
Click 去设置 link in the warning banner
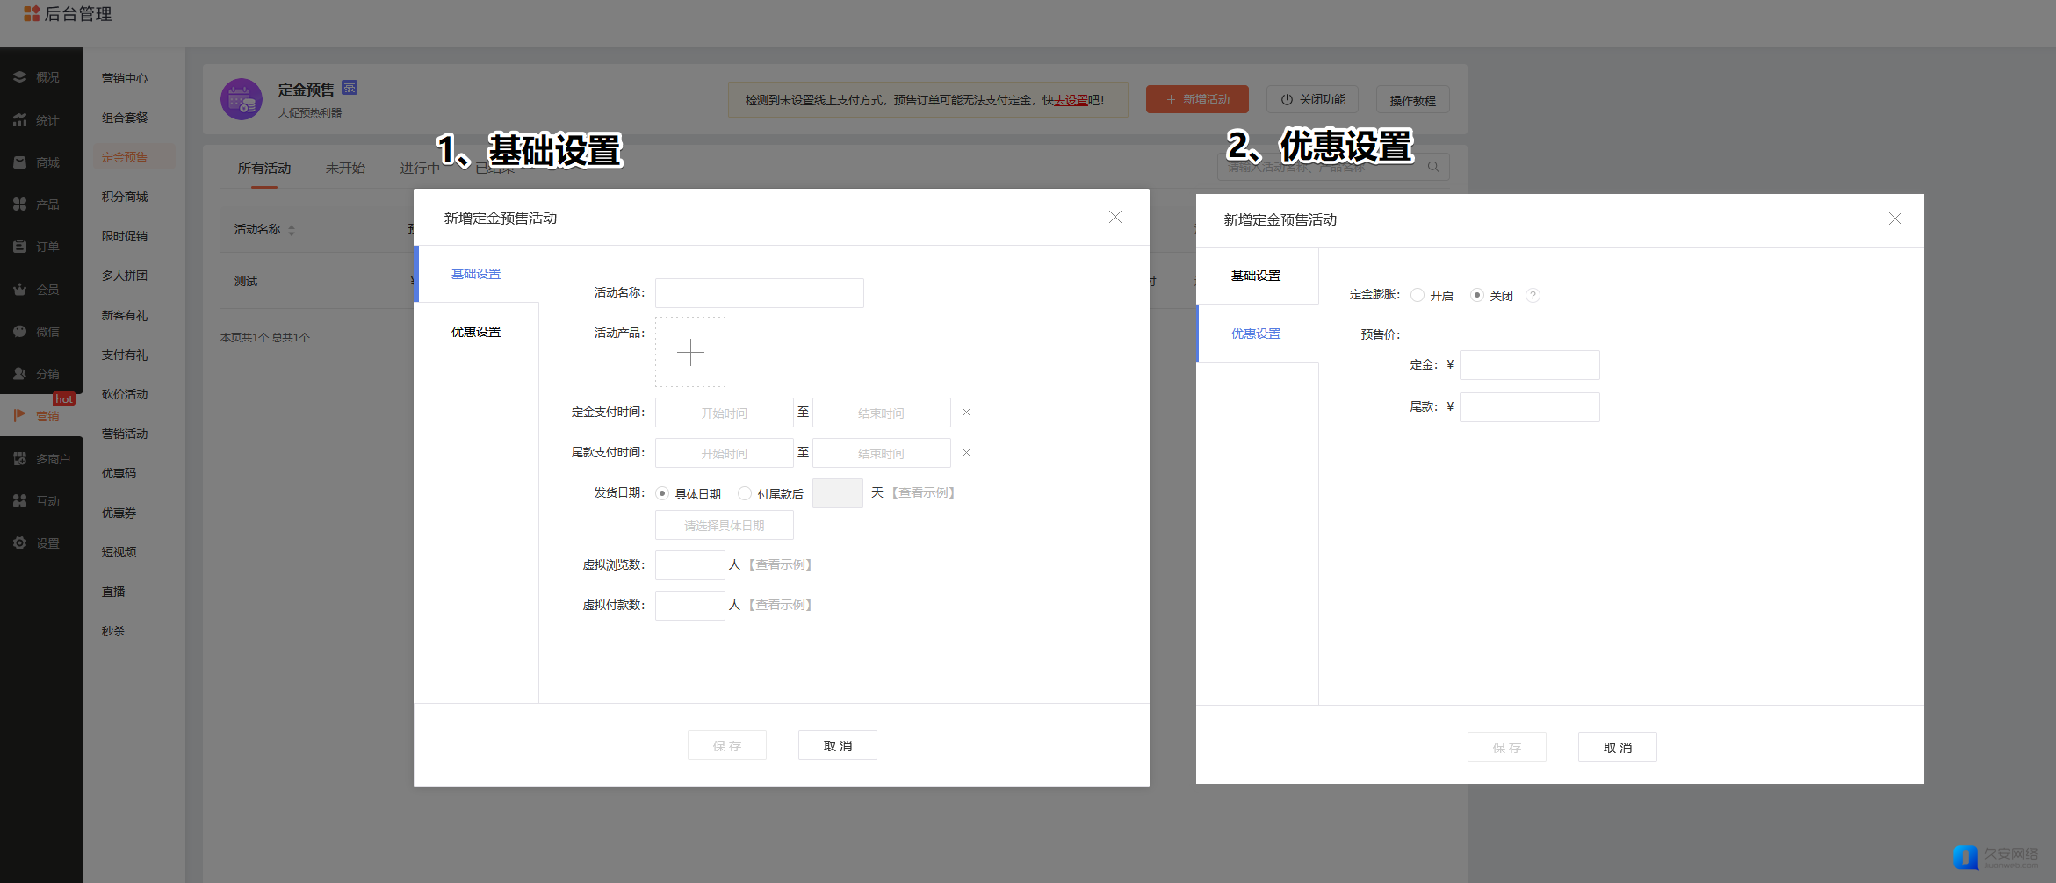pos(1071,100)
